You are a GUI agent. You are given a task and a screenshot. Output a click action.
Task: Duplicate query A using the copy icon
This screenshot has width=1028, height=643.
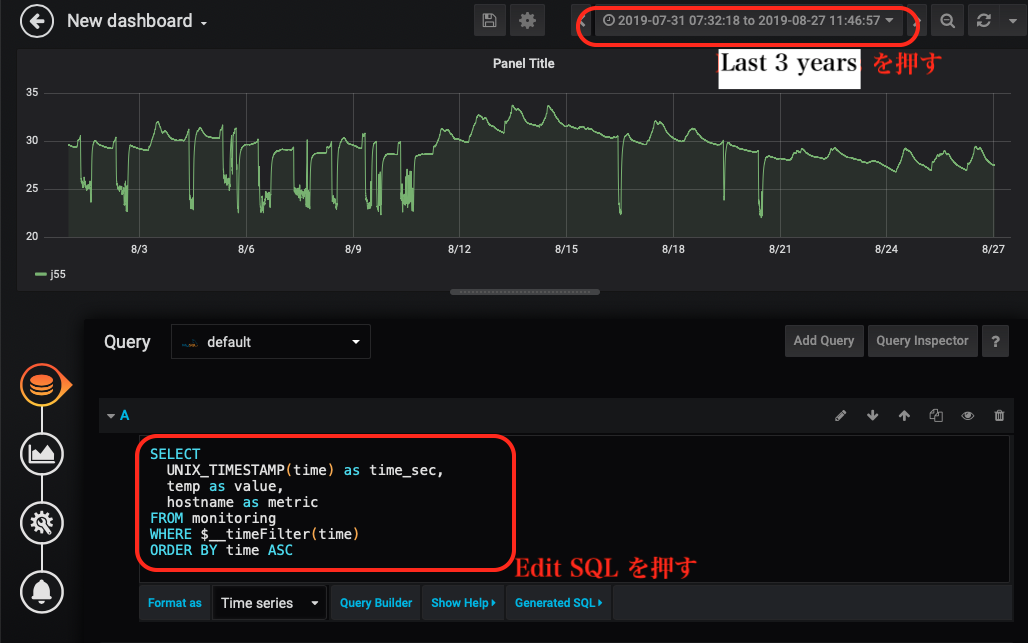pyautogui.click(x=936, y=416)
